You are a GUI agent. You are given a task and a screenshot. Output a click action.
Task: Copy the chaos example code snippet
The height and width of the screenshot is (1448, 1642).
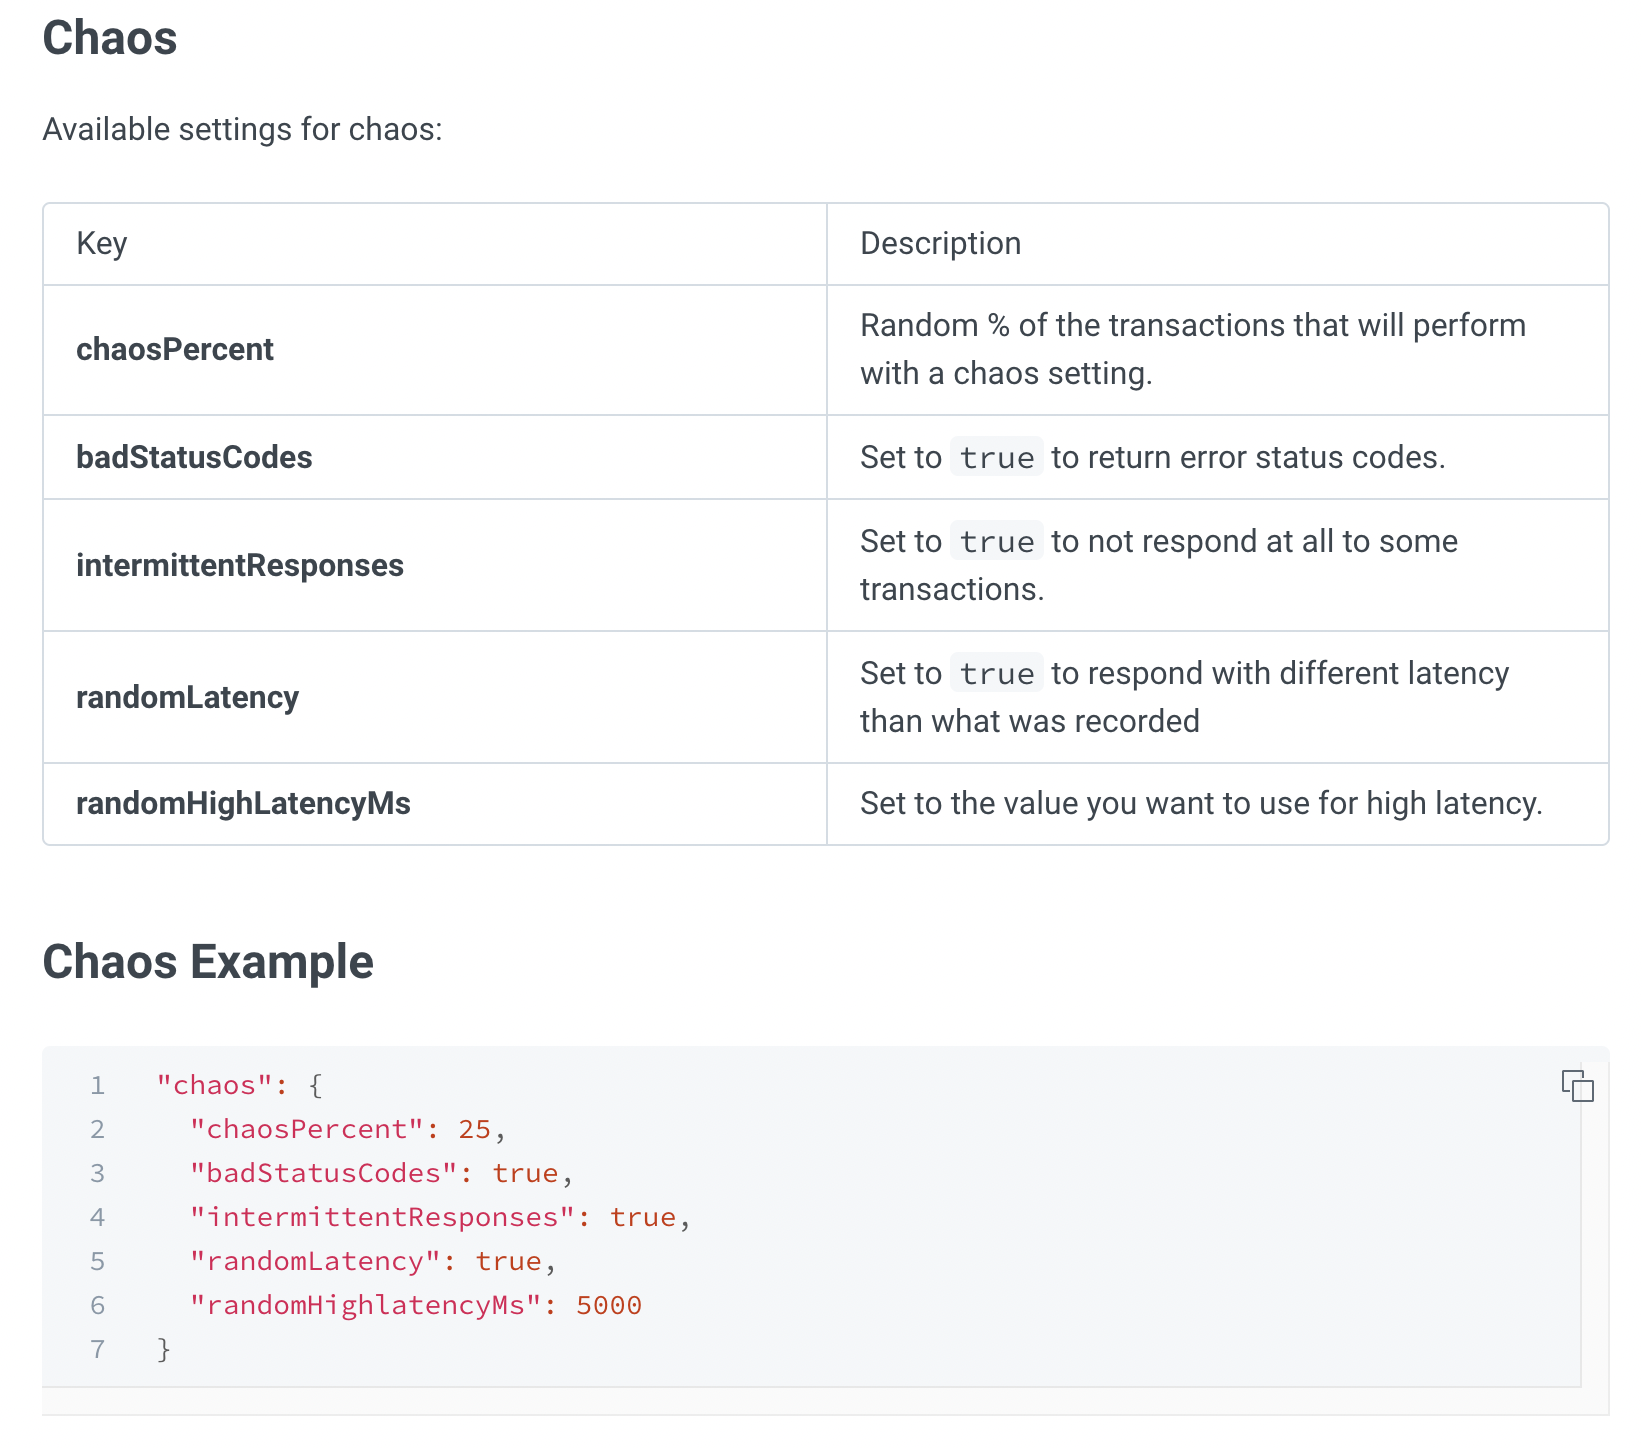click(1577, 1085)
